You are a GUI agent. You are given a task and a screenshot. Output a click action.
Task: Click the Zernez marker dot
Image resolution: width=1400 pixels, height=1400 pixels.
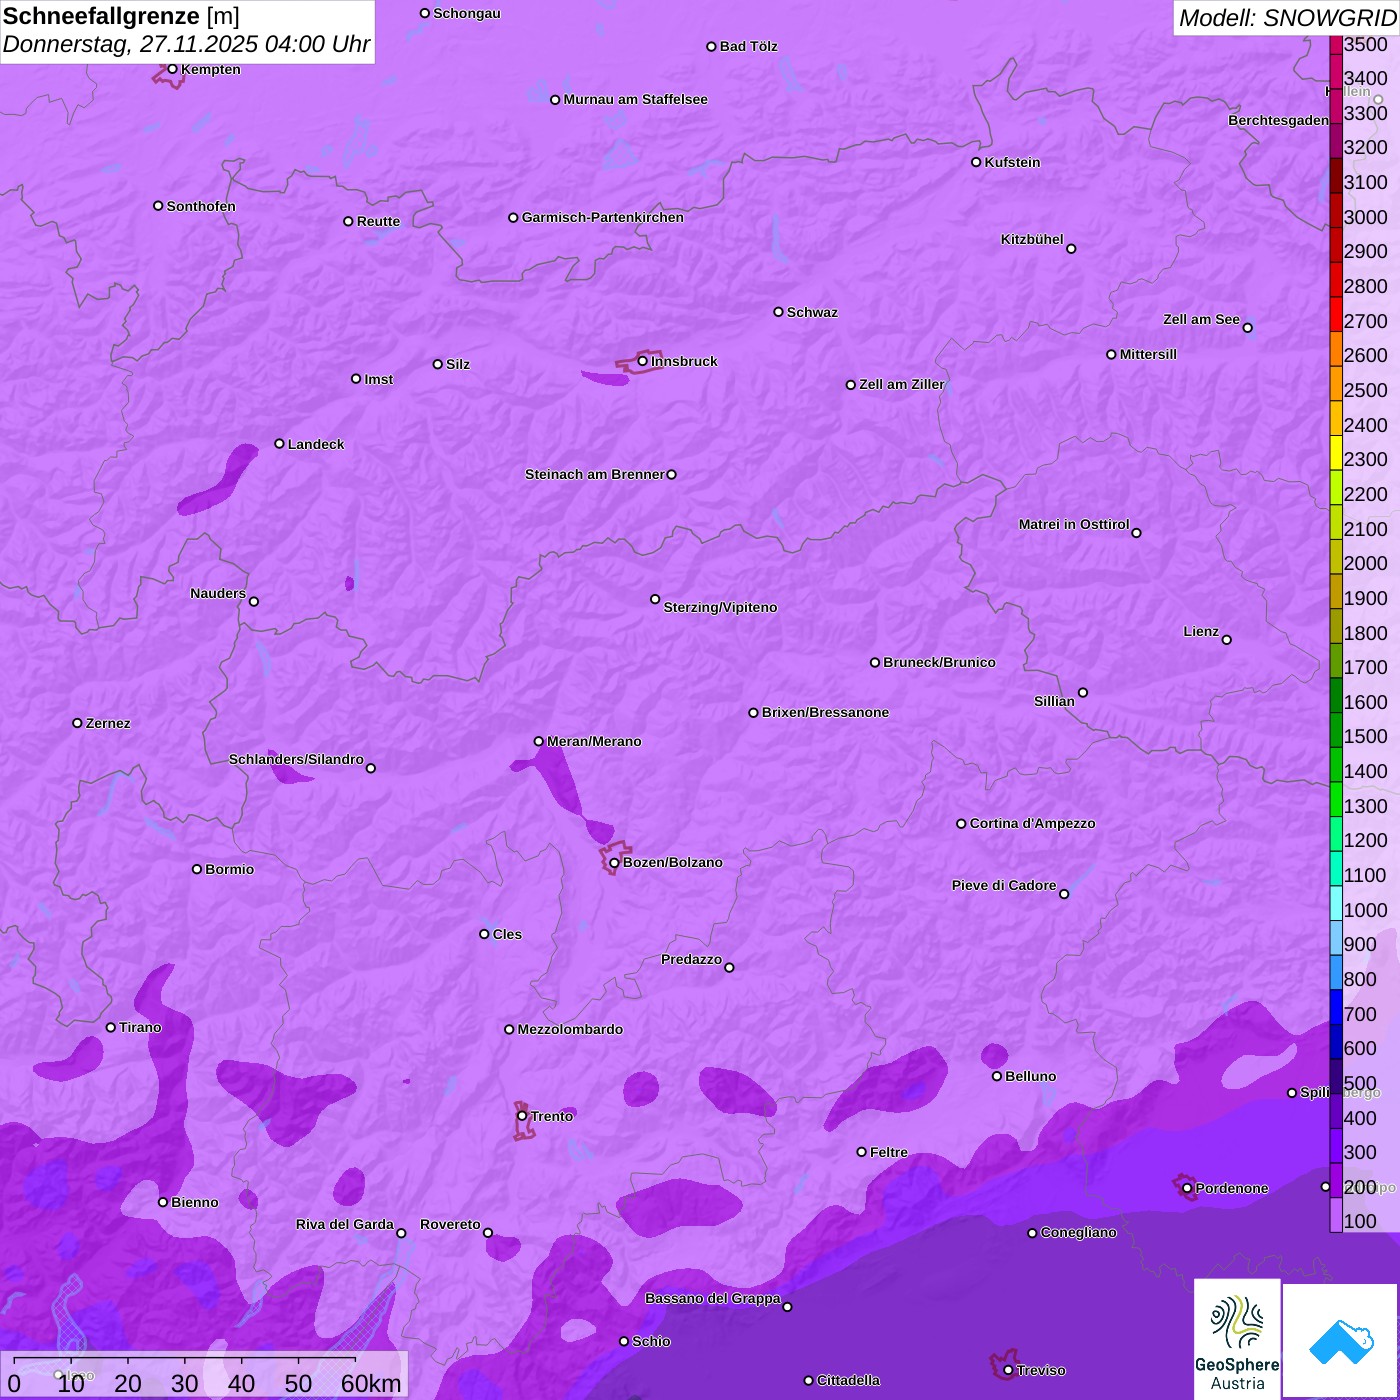[77, 723]
